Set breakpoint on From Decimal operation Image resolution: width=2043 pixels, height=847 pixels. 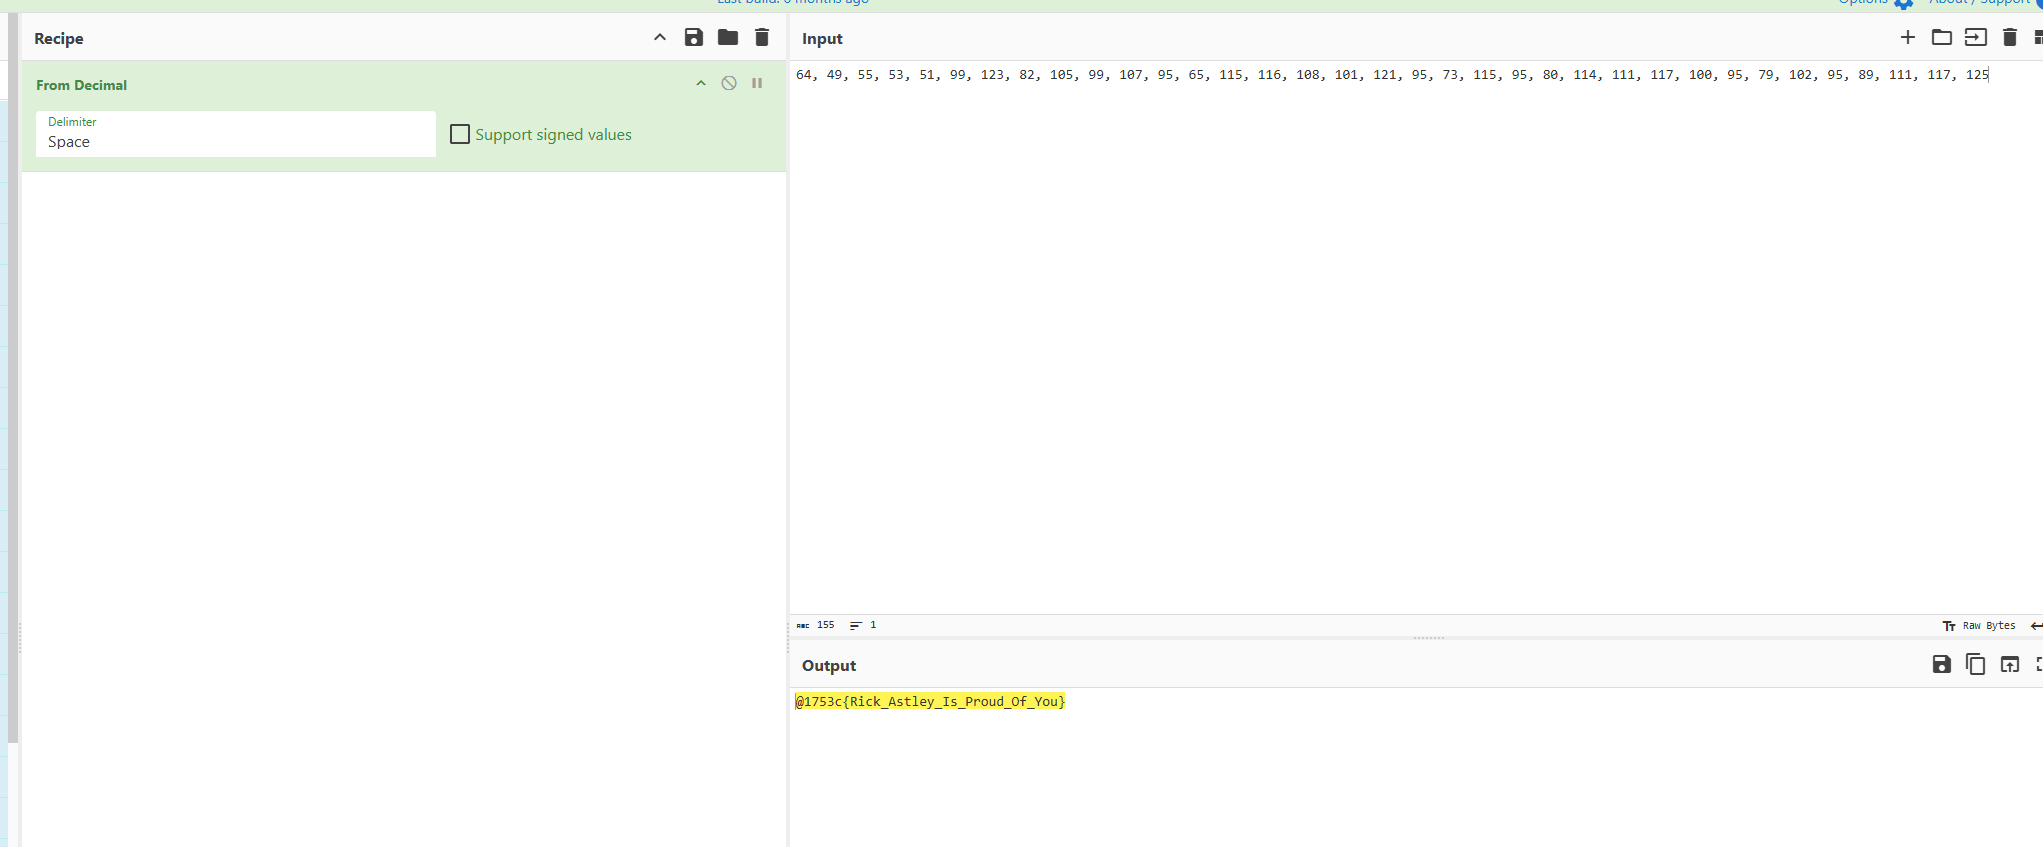point(757,84)
